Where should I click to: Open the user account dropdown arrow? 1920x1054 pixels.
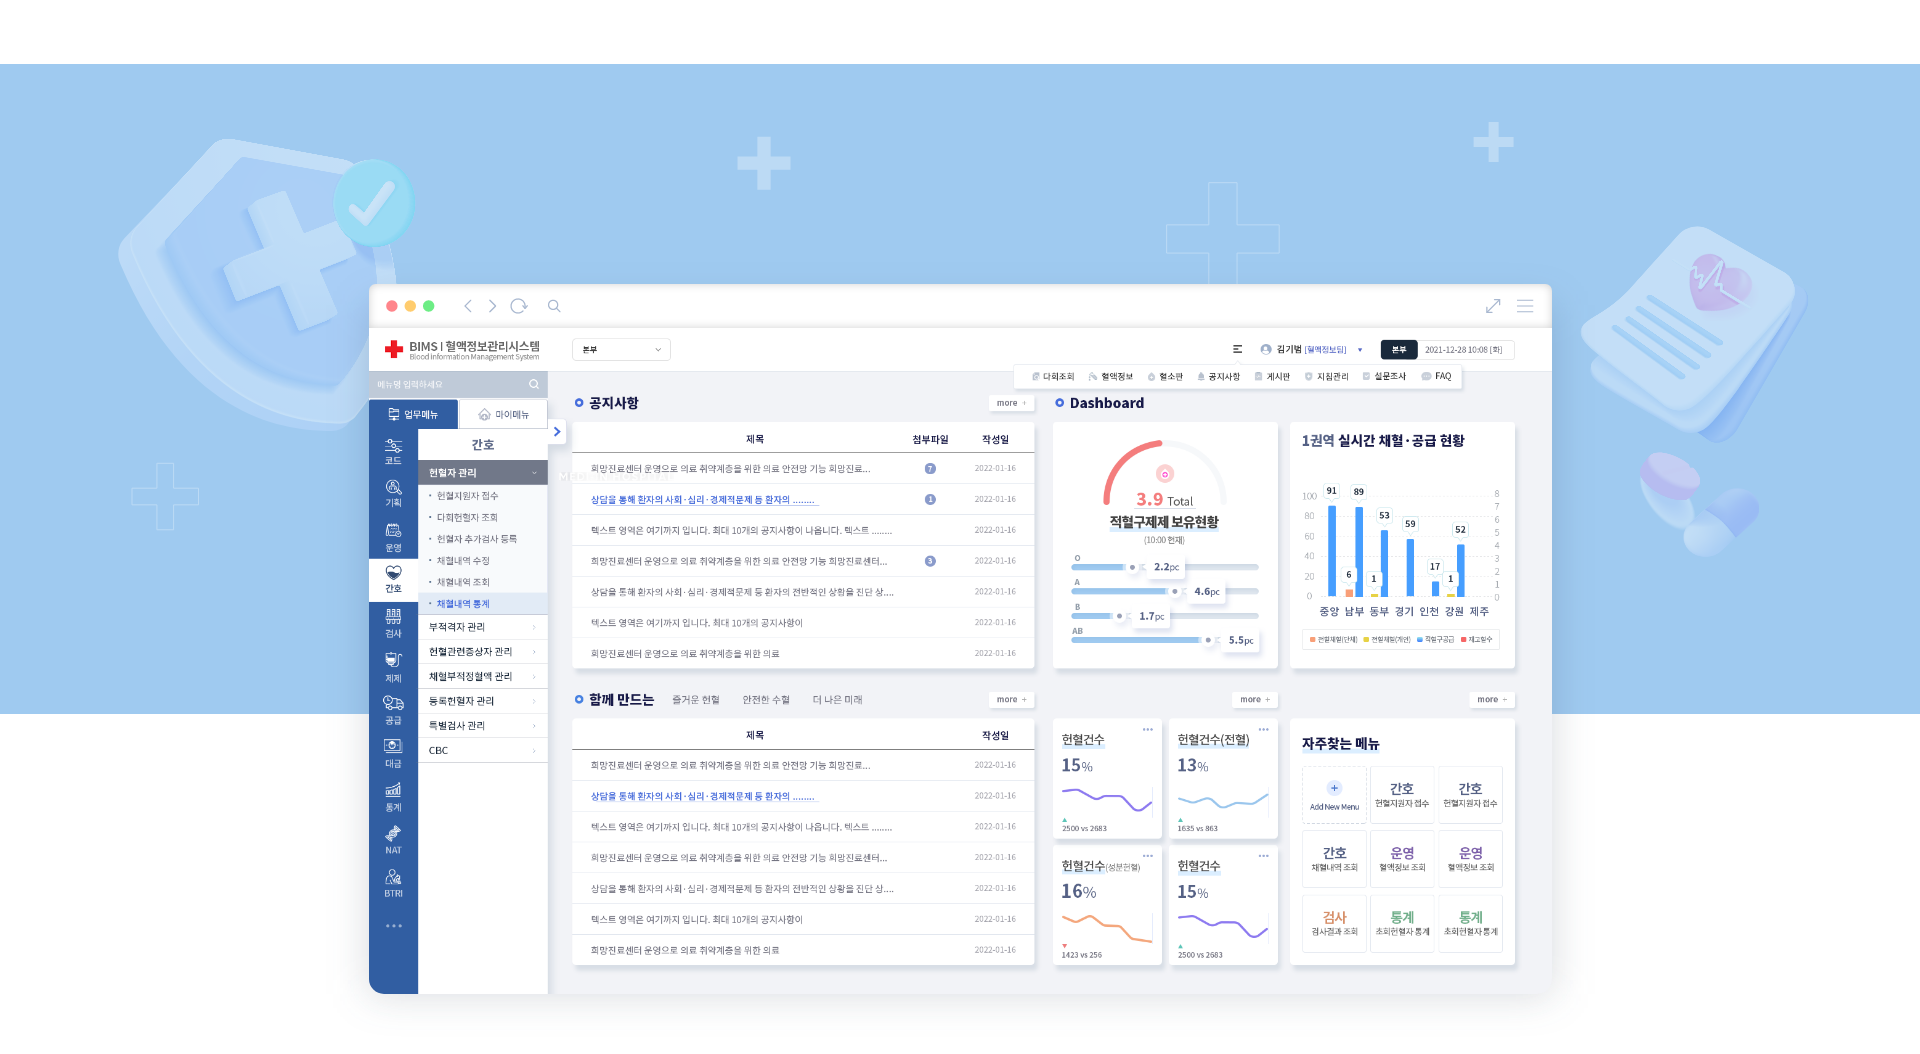(1360, 350)
